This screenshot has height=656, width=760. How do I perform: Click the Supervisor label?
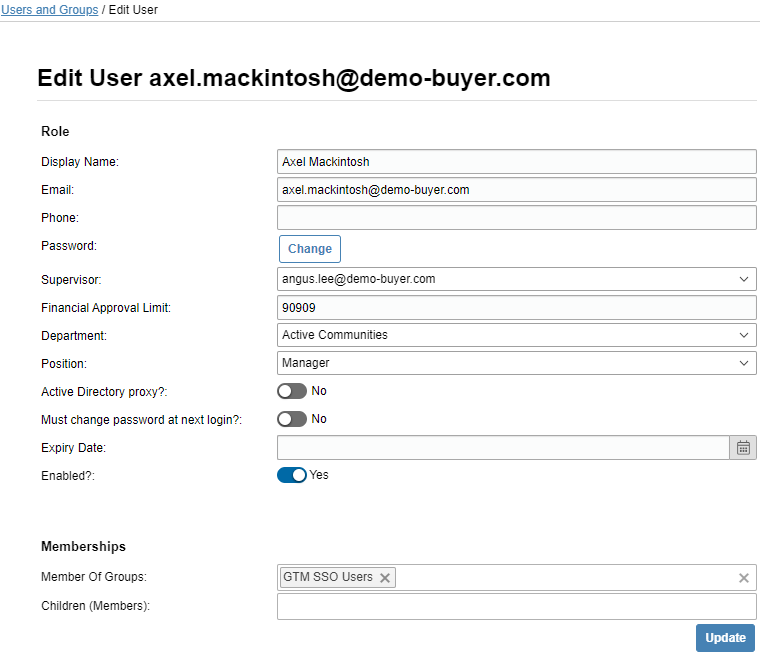pos(71,280)
